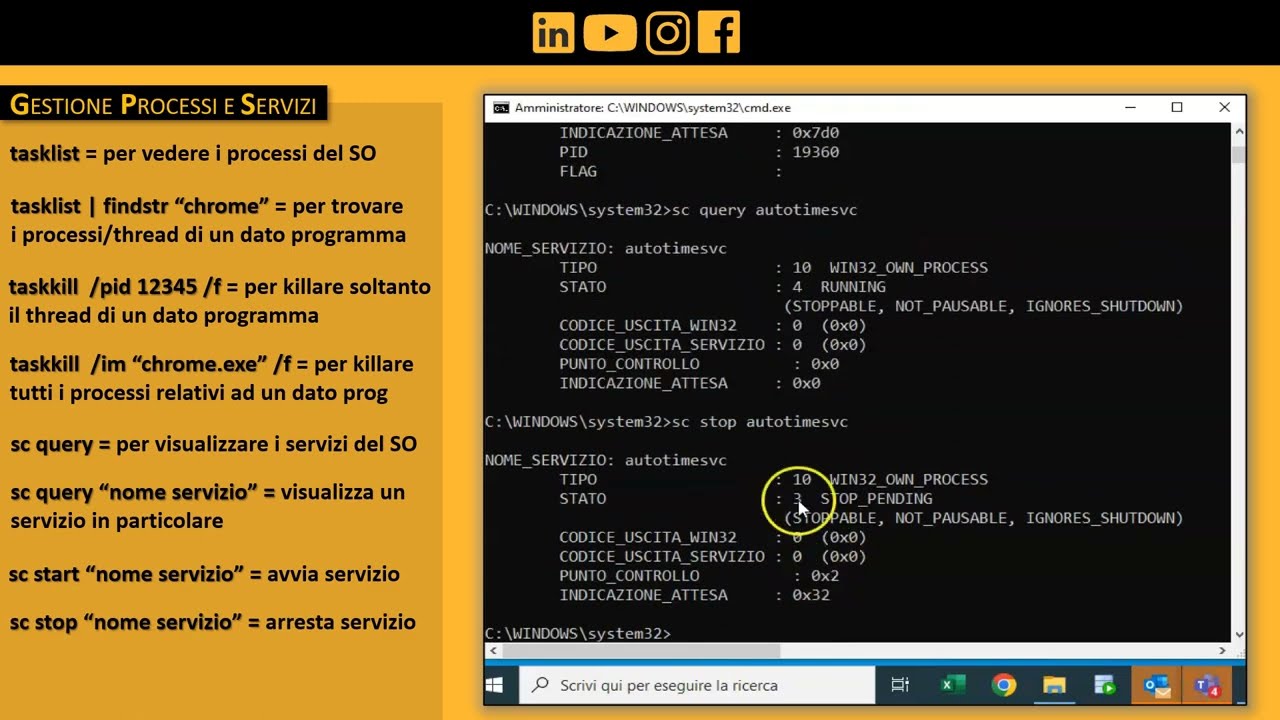This screenshot has height=720, width=1280.
Task: Click the 'sc start "nome servizio"' line
Action: 205,575
